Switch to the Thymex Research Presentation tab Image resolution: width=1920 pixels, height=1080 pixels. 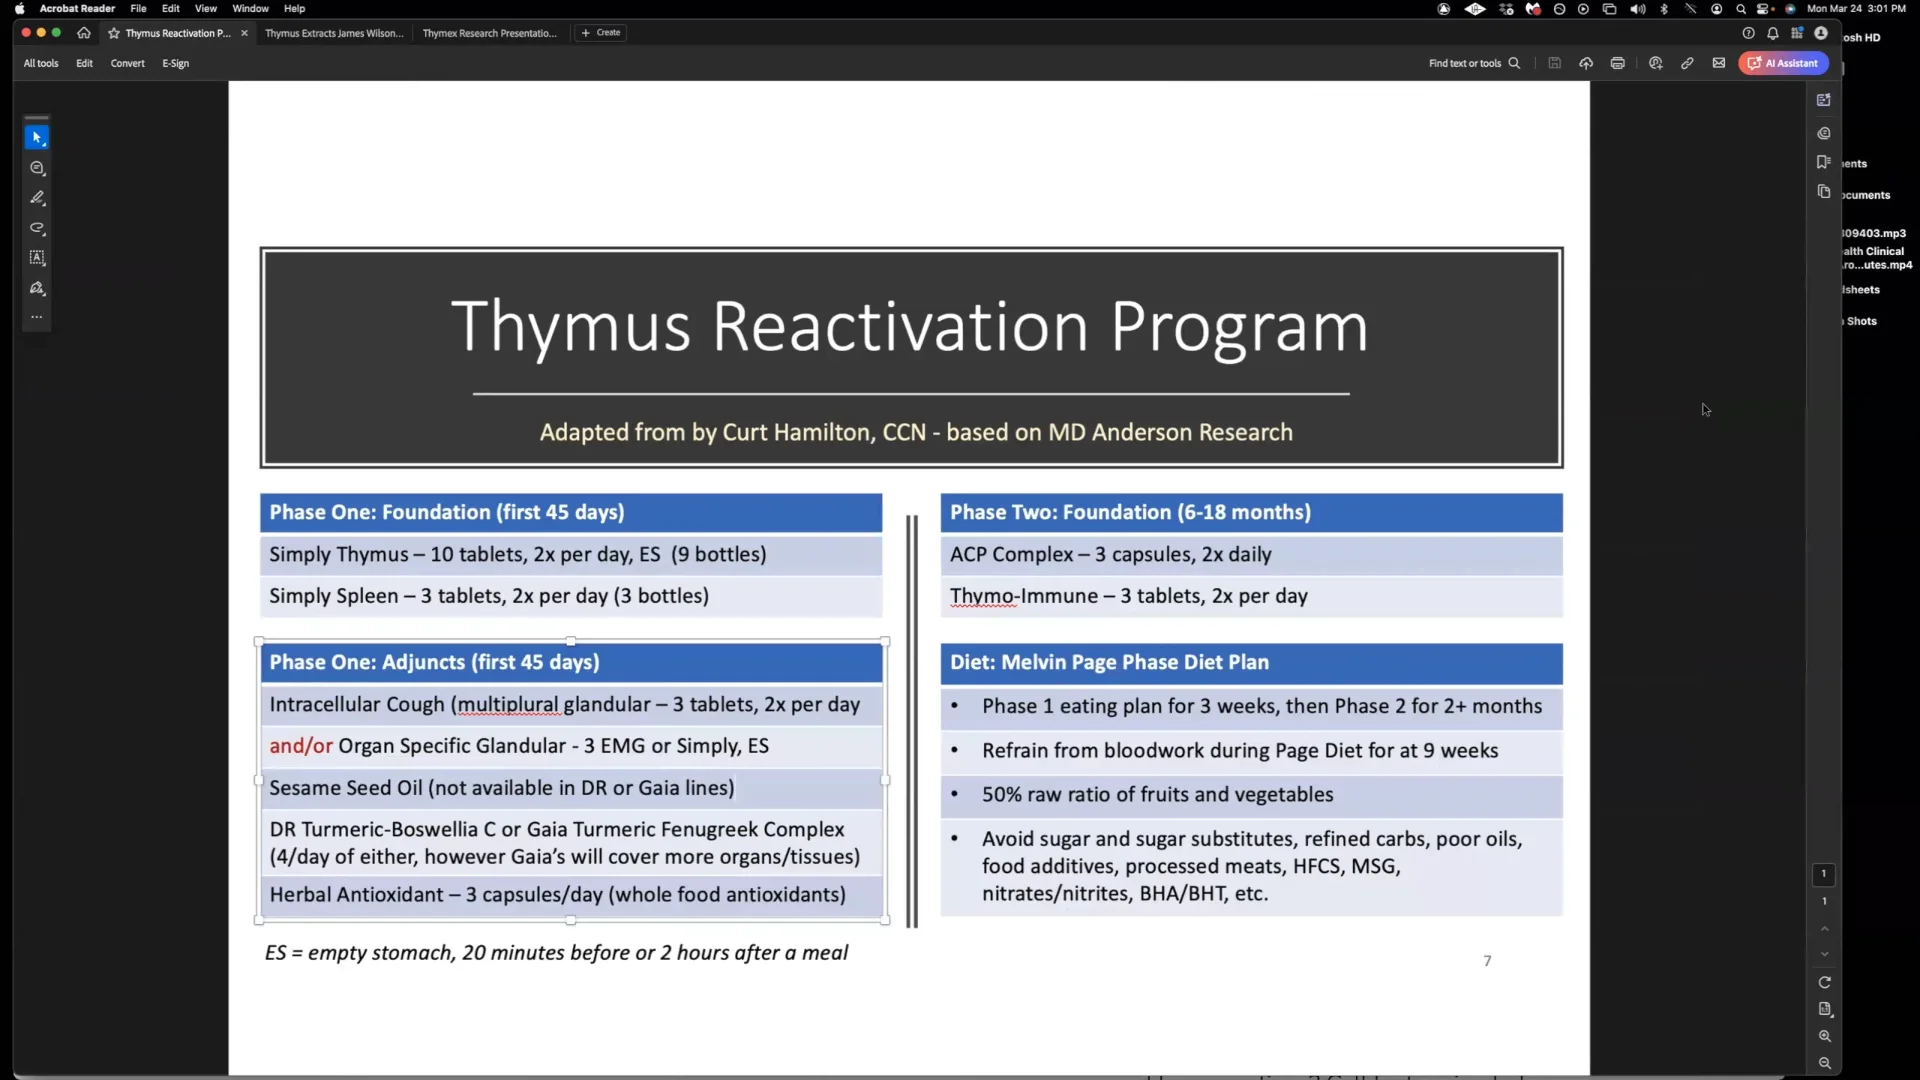[489, 33]
